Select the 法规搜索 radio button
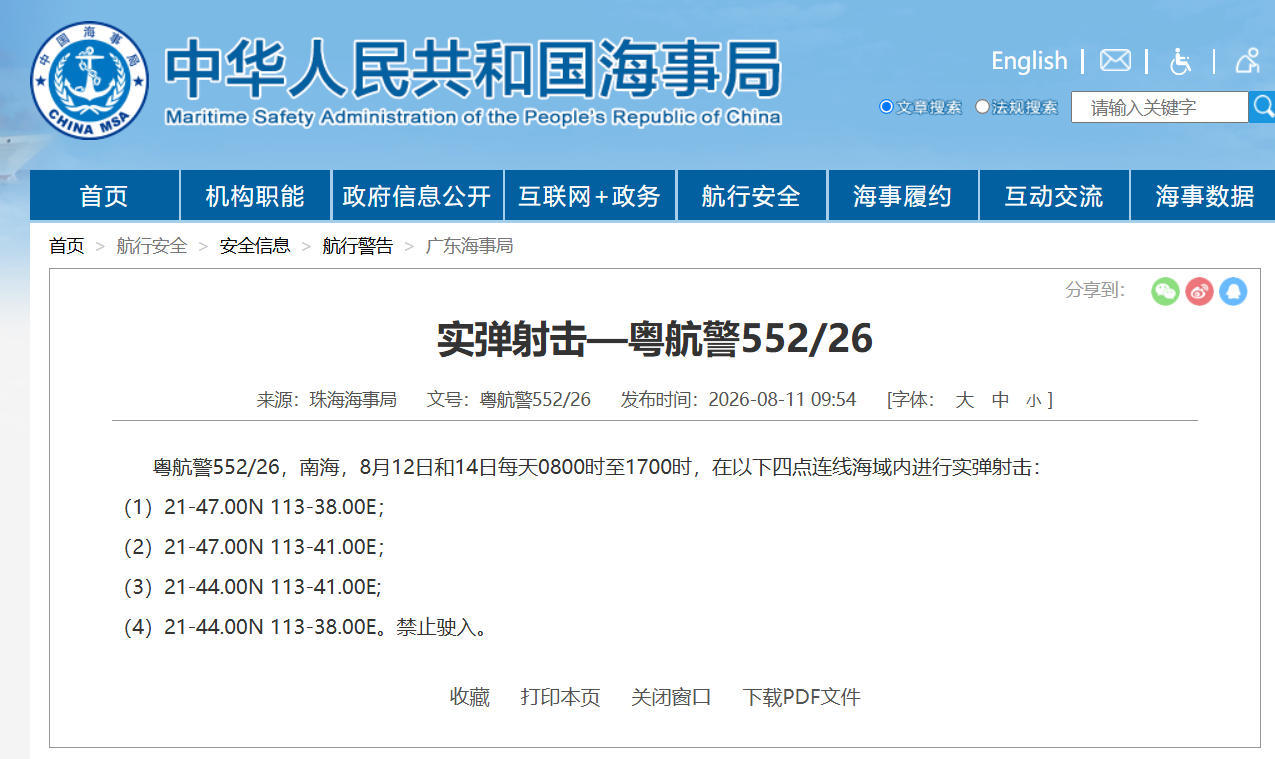This screenshot has height=759, width=1275. tap(982, 107)
